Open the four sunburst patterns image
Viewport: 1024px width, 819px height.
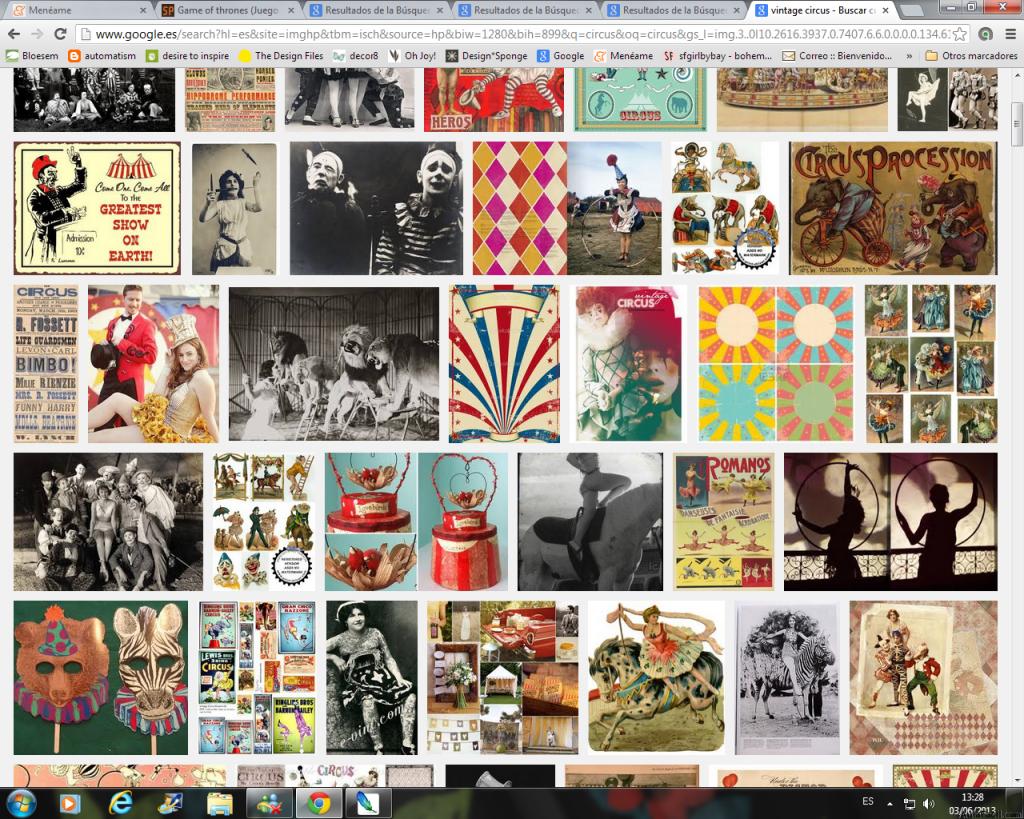pyautogui.click(x=776, y=364)
